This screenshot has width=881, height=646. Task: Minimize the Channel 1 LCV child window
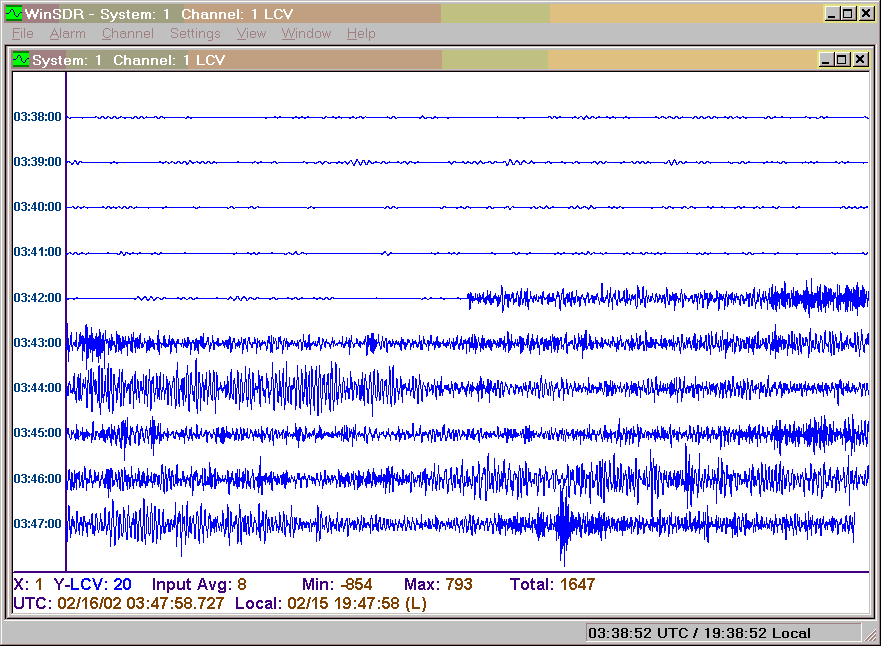[825, 60]
